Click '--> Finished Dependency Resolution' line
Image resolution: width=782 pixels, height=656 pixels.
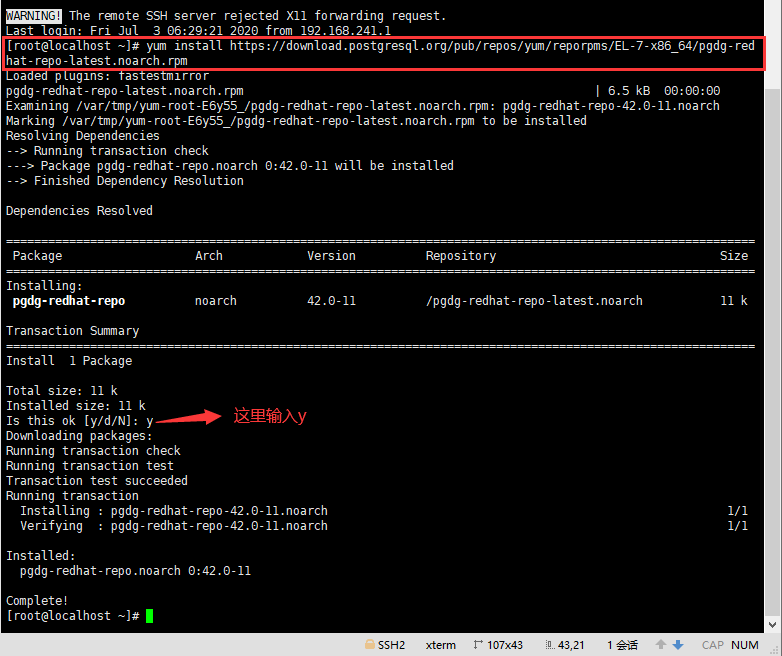click(x=125, y=181)
